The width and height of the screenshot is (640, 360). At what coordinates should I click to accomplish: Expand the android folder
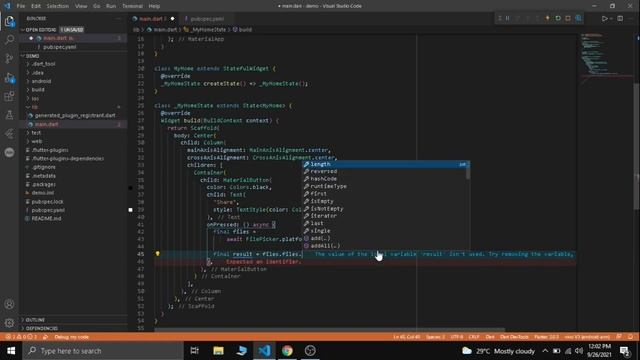pyautogui.click(x=41, y=81)
